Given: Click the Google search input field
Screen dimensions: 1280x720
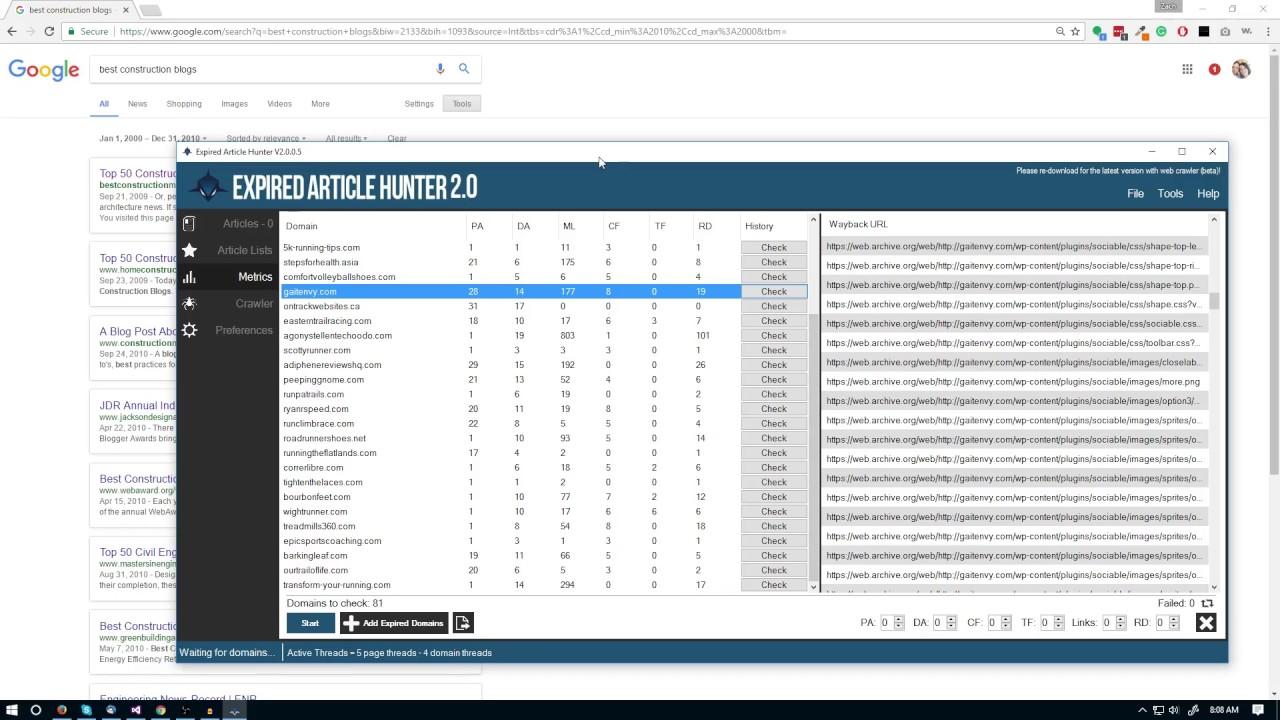Looking at the screenshot, I should tap(260, 69).
